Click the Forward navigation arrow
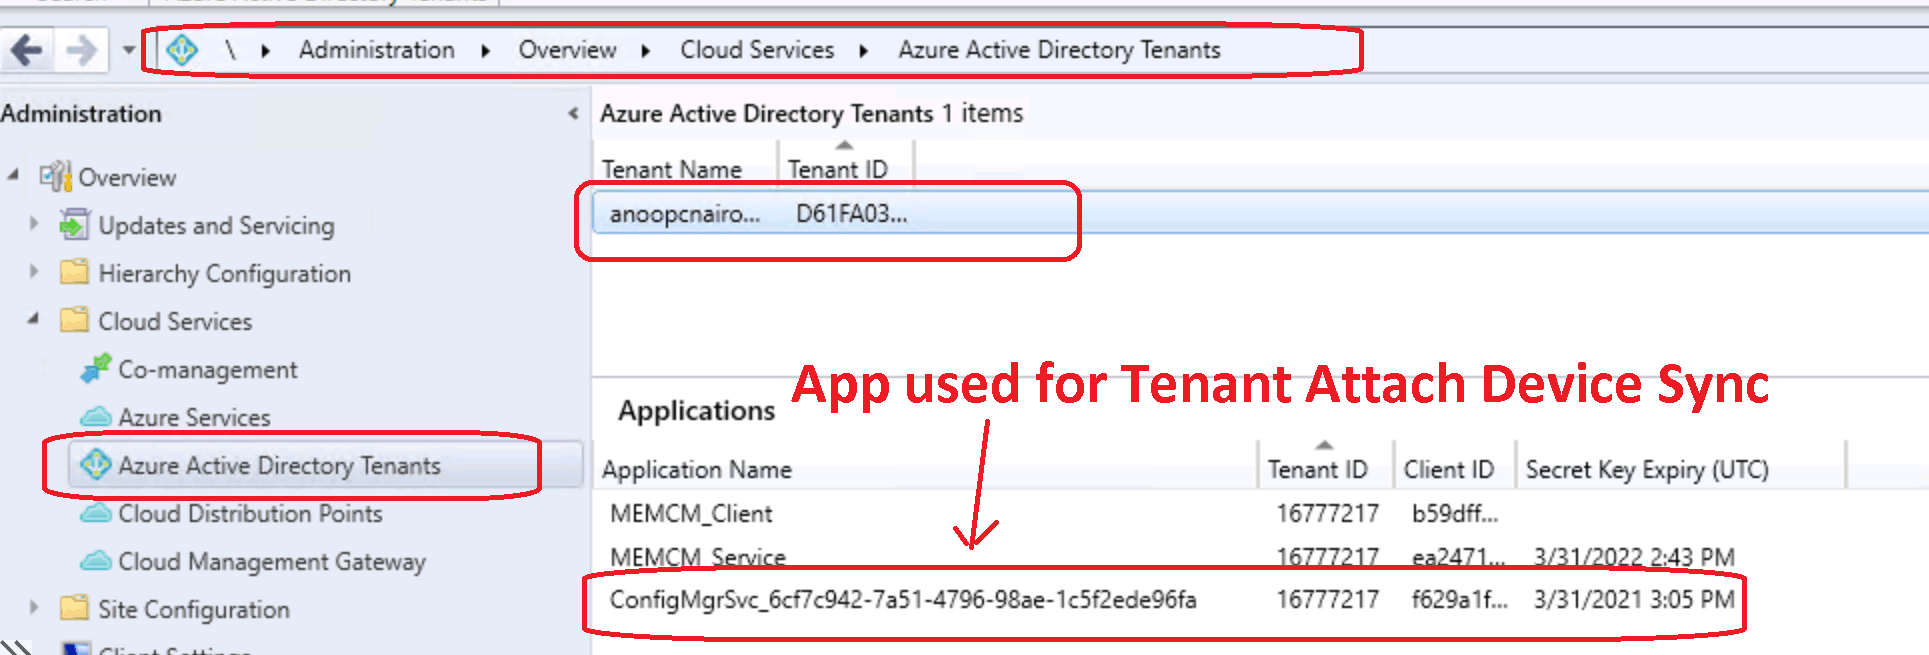Viewport: 1929px width, 655px height. (x=82, y=49)
